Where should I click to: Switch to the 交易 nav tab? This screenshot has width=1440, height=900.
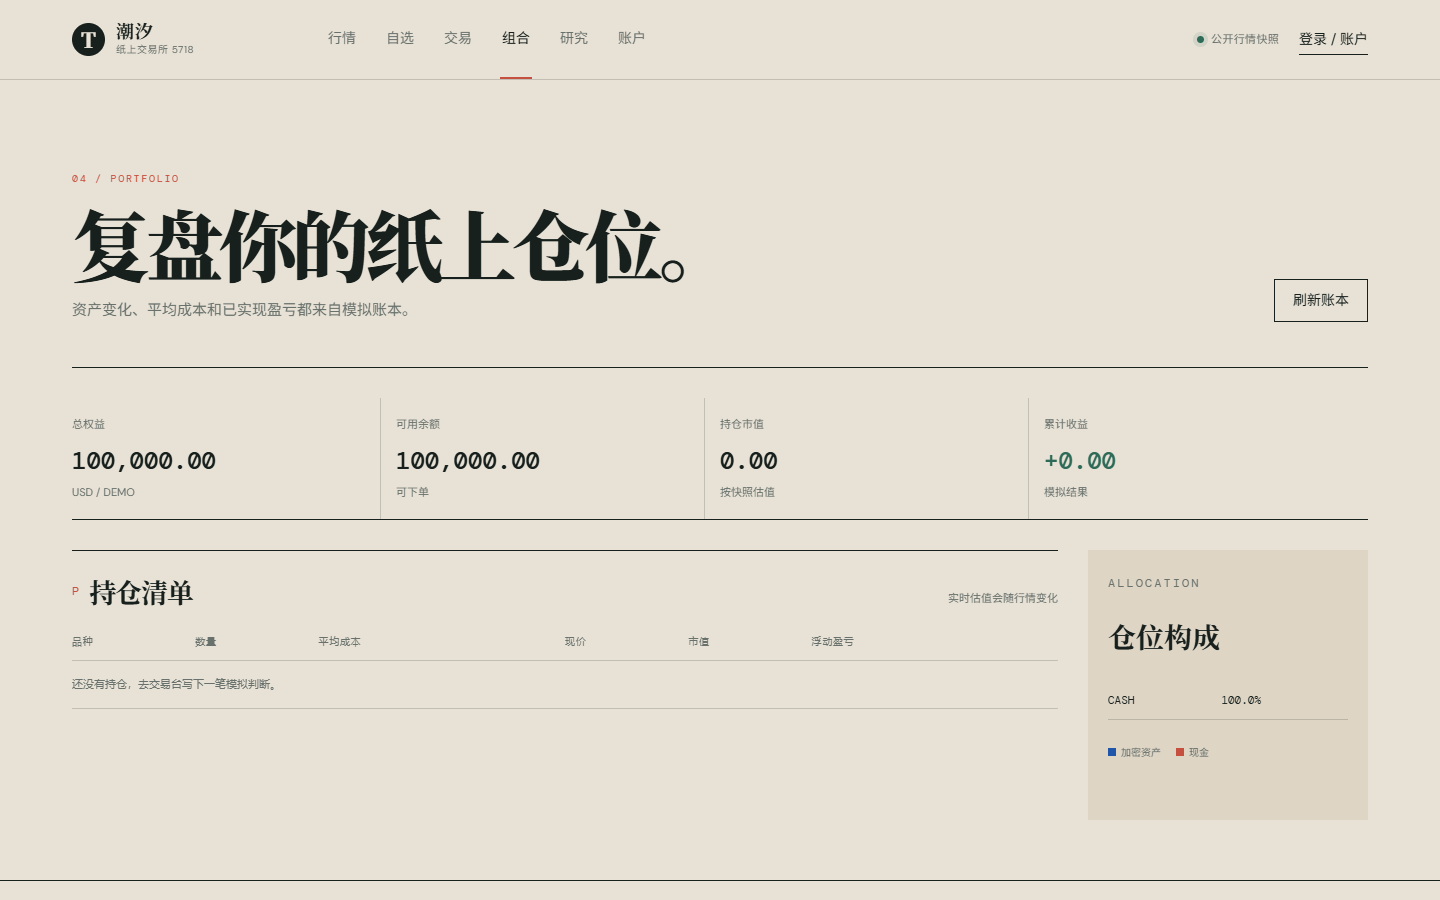click(x=458, y=38)
